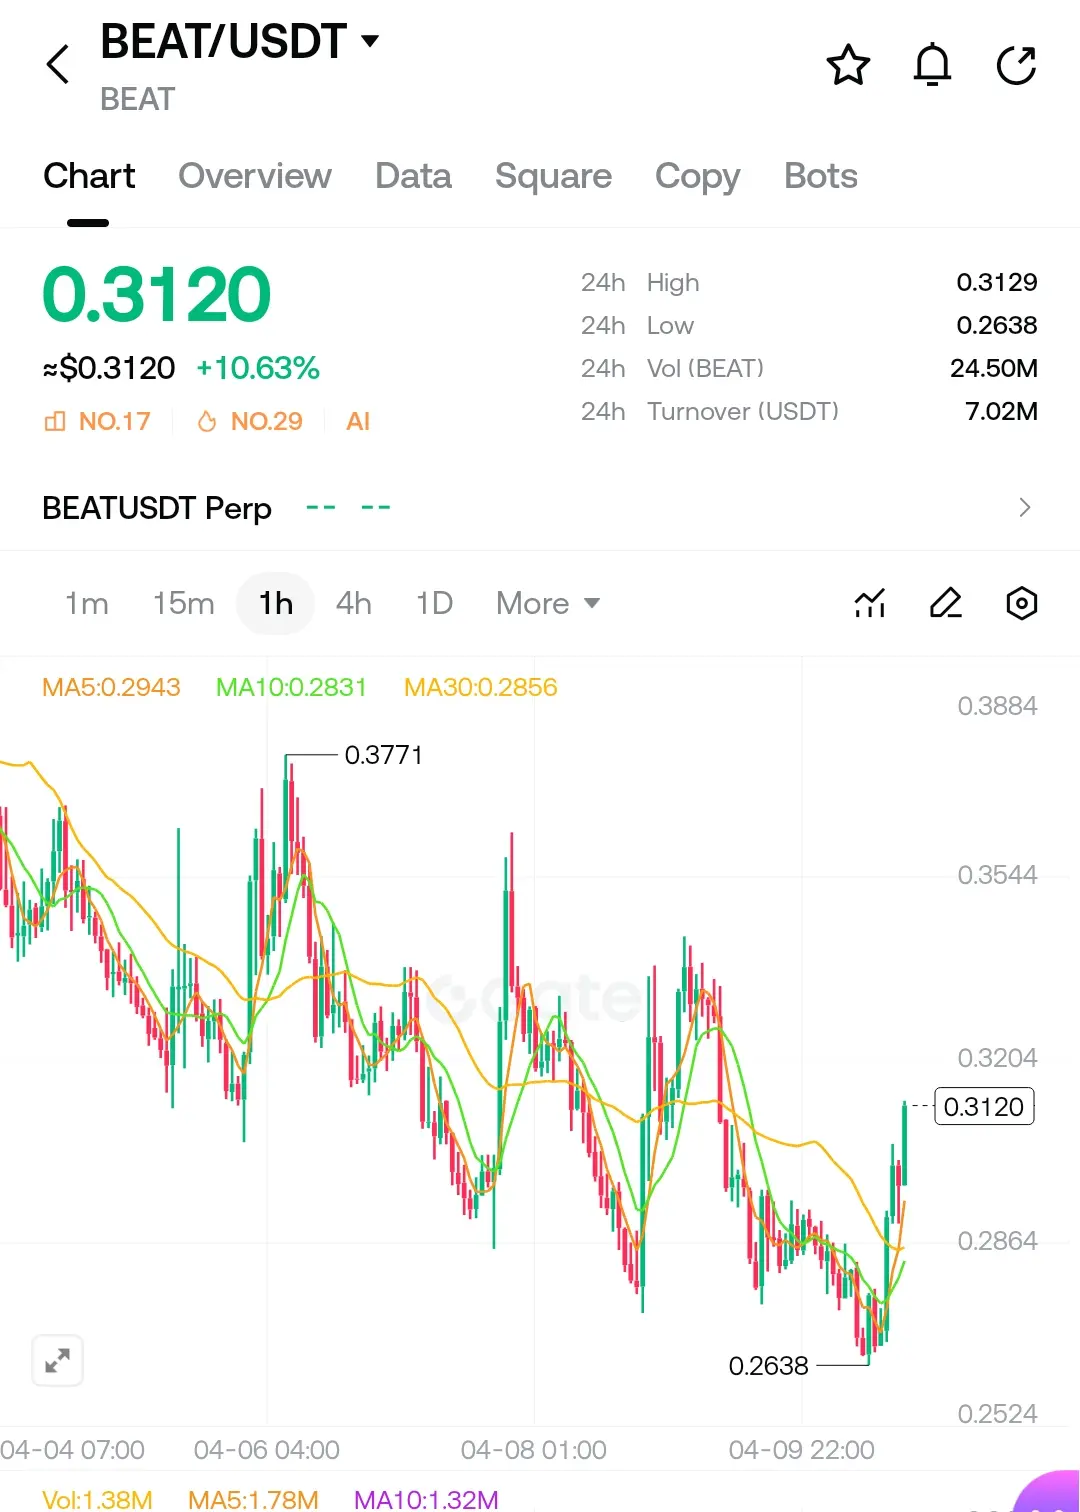Switch to the Chart tab

(x=89, y=176)
